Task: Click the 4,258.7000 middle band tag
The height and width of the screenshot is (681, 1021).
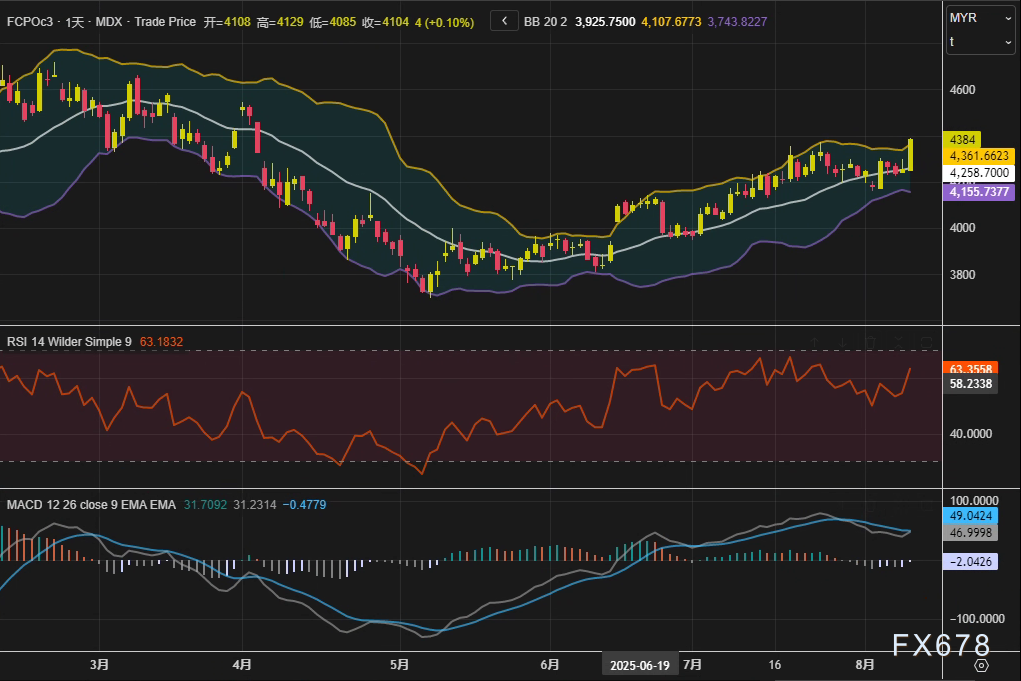Action: coord(978,173)
